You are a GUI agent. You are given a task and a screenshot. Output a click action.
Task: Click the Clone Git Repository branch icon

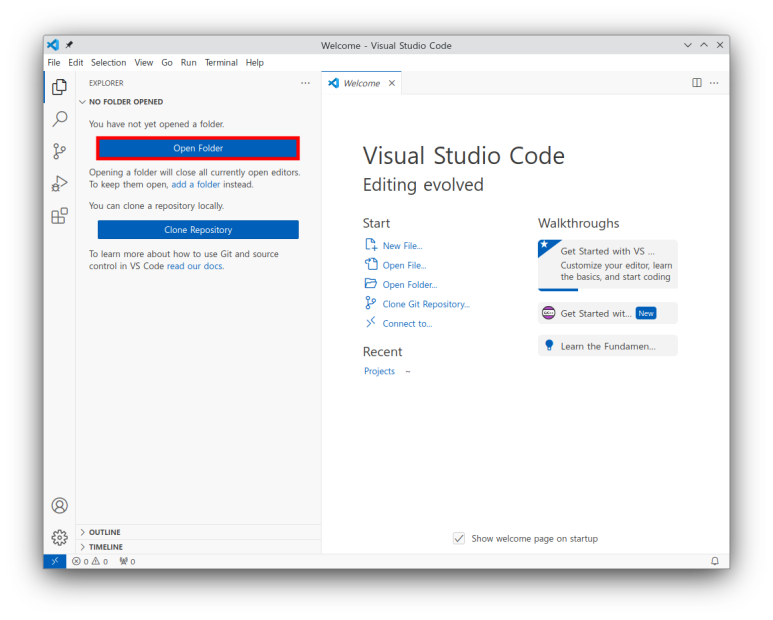pos(370,303)
